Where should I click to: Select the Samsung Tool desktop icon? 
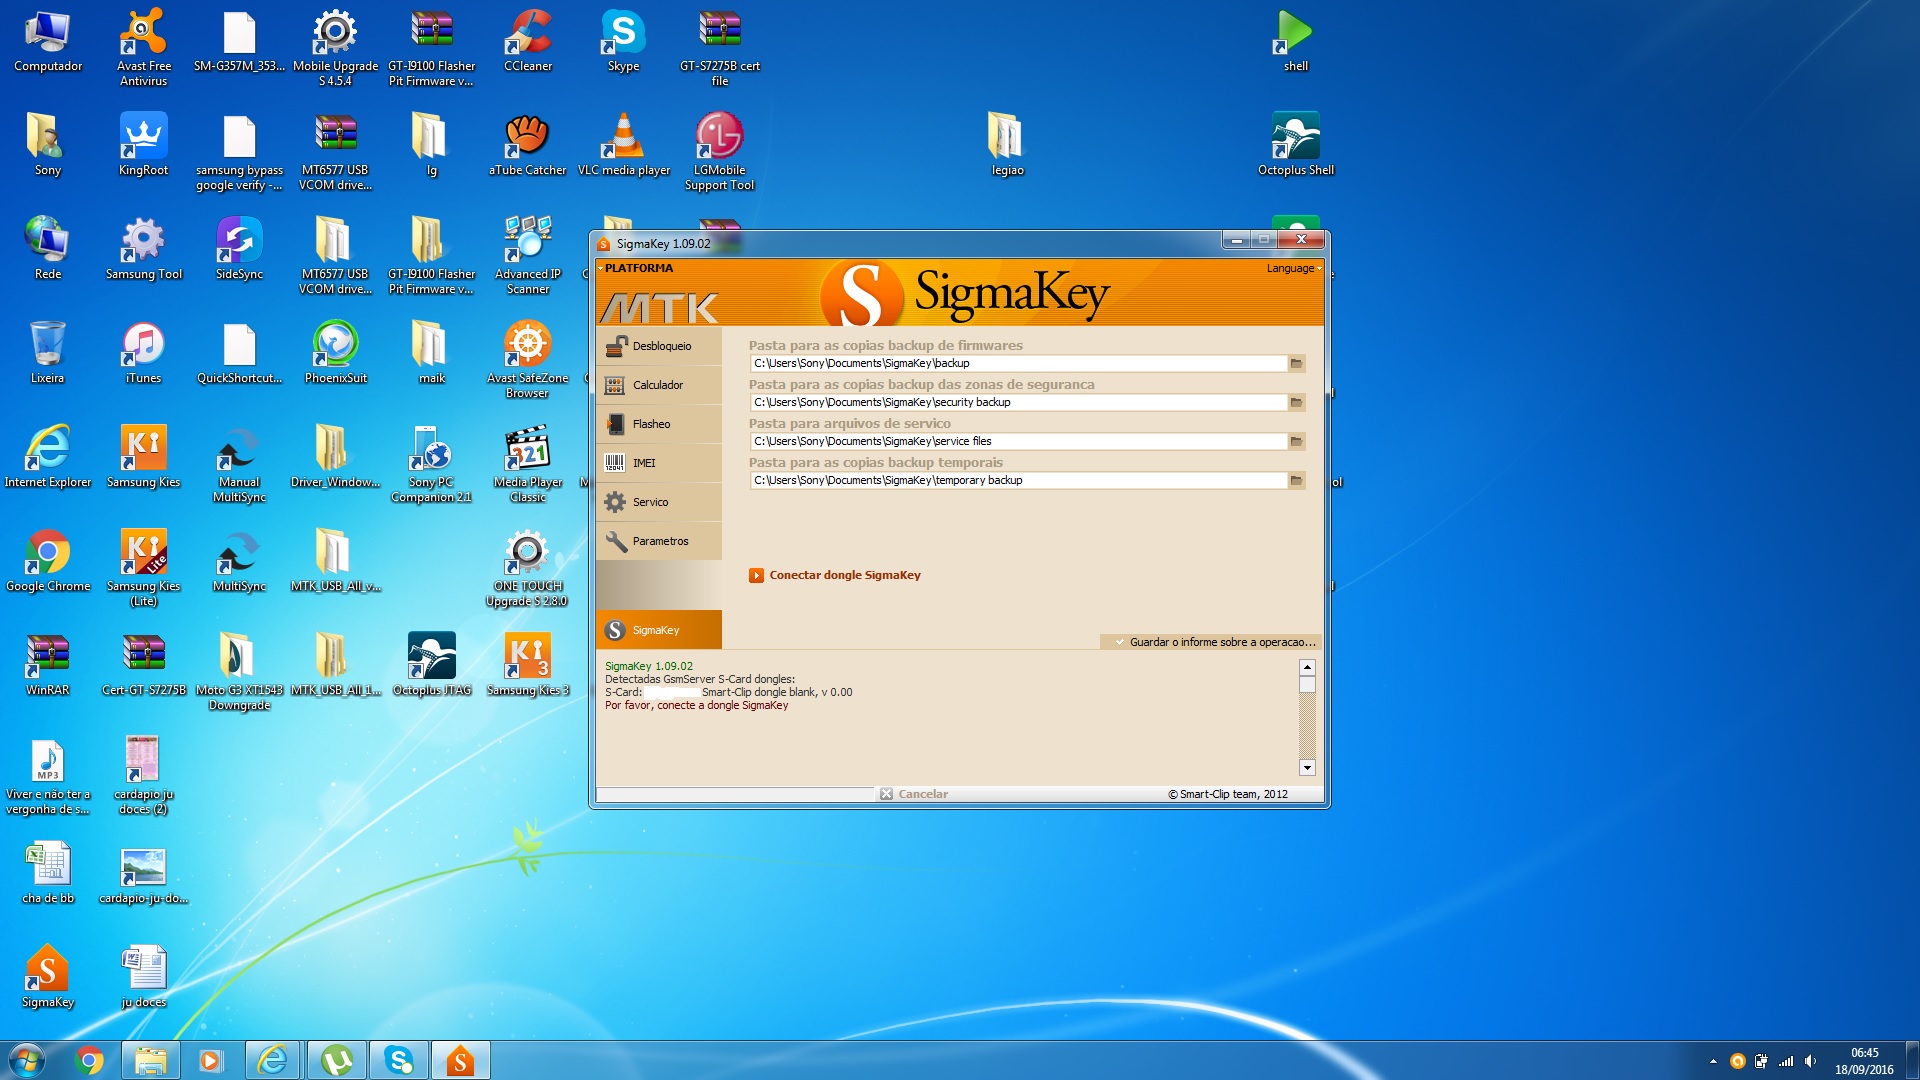pyautogui.click(x=144, y=250)
